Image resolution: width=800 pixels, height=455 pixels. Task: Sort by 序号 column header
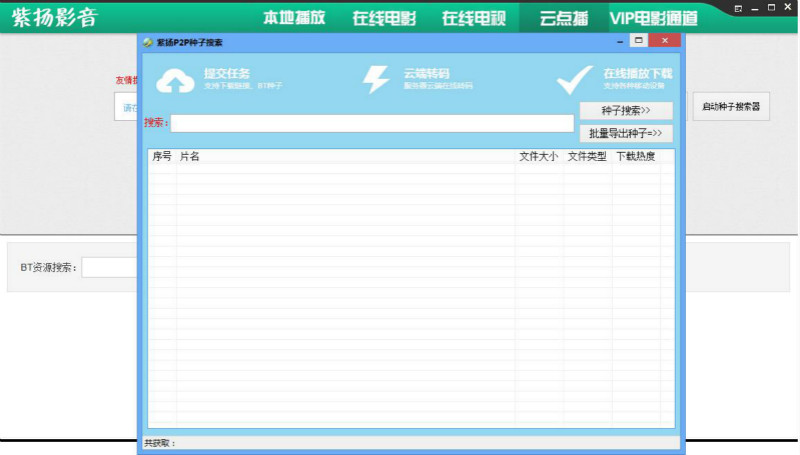162,156
